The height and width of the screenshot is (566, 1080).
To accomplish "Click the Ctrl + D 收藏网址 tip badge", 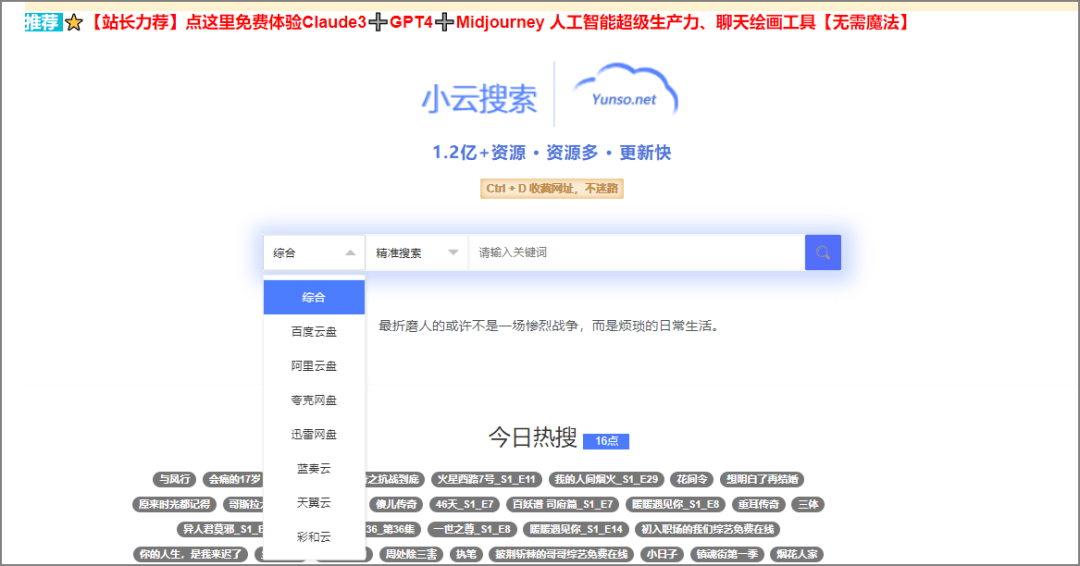I will click(x=552, y=189).
